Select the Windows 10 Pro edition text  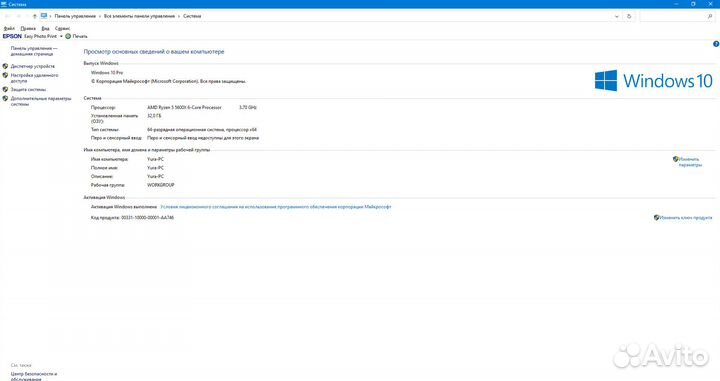[107, 73]
